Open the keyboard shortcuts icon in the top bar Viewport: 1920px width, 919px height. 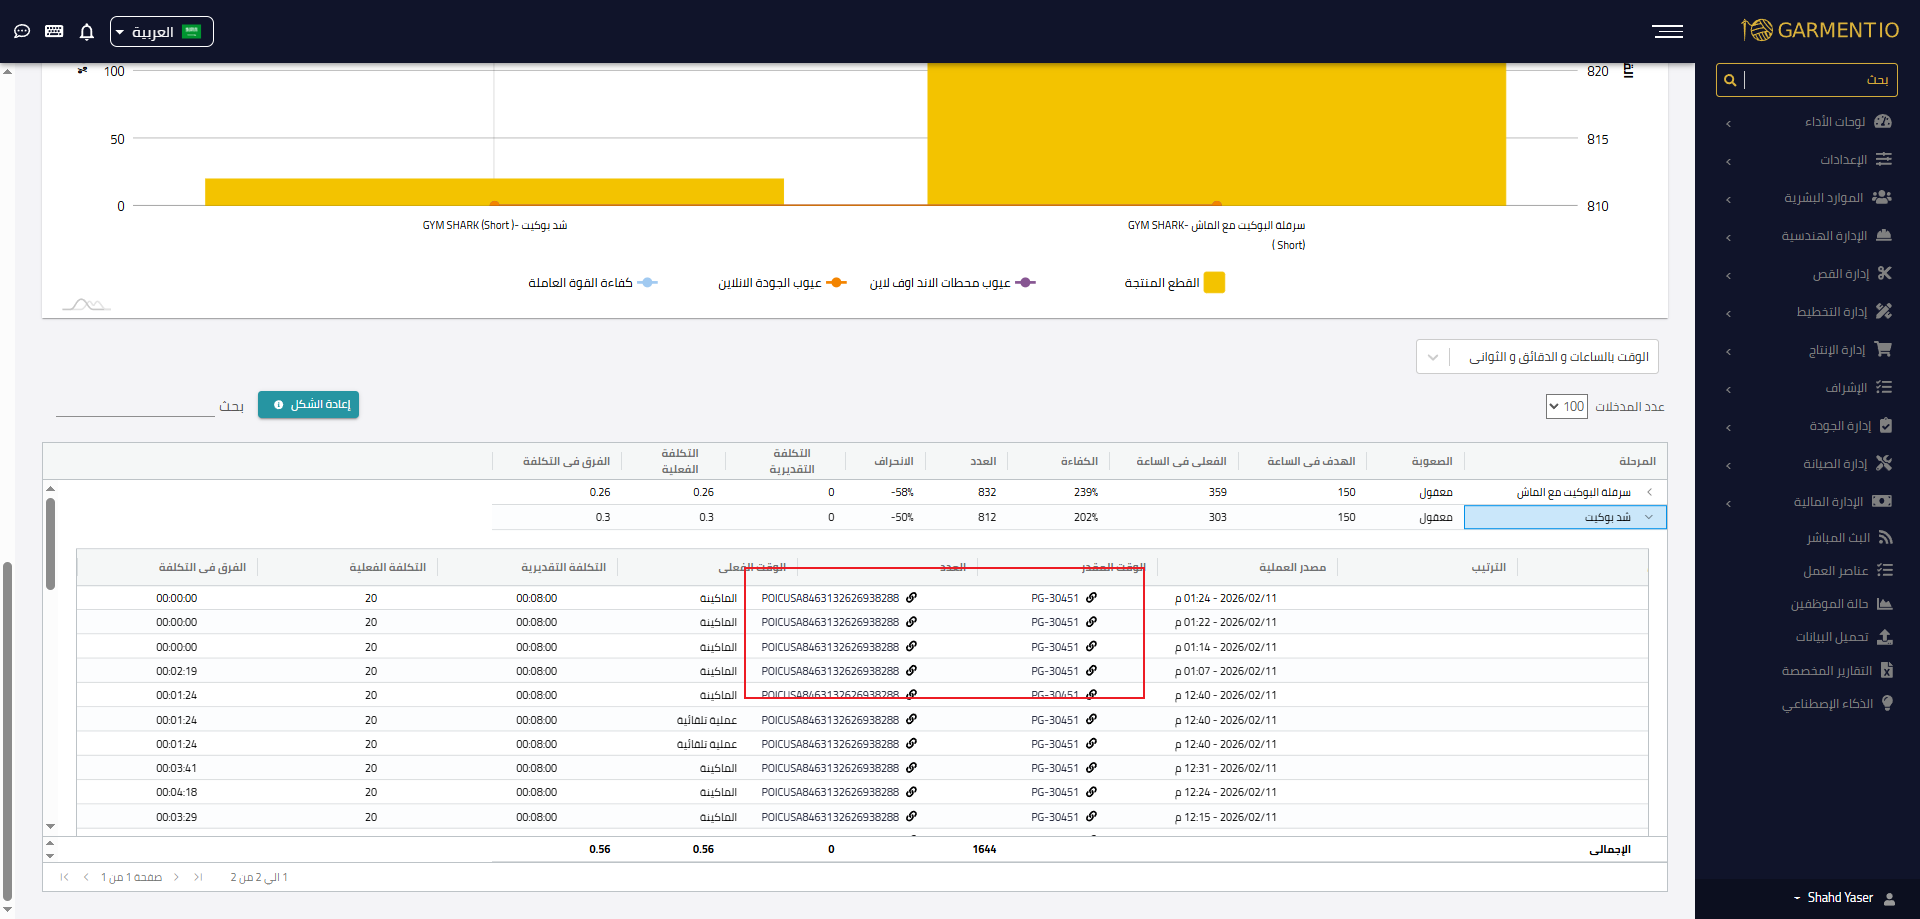coord(54,32)
